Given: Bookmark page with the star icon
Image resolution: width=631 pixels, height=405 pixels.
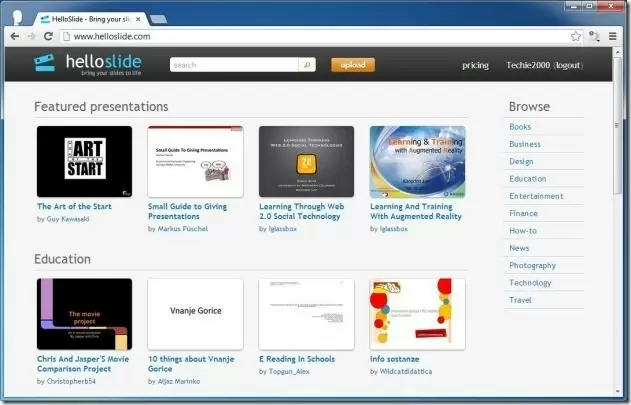Looking at the screenshot, I should [576, 36].
